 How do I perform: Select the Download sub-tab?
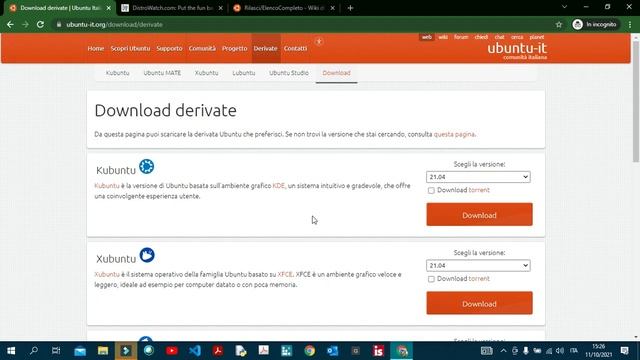[336, 73]
